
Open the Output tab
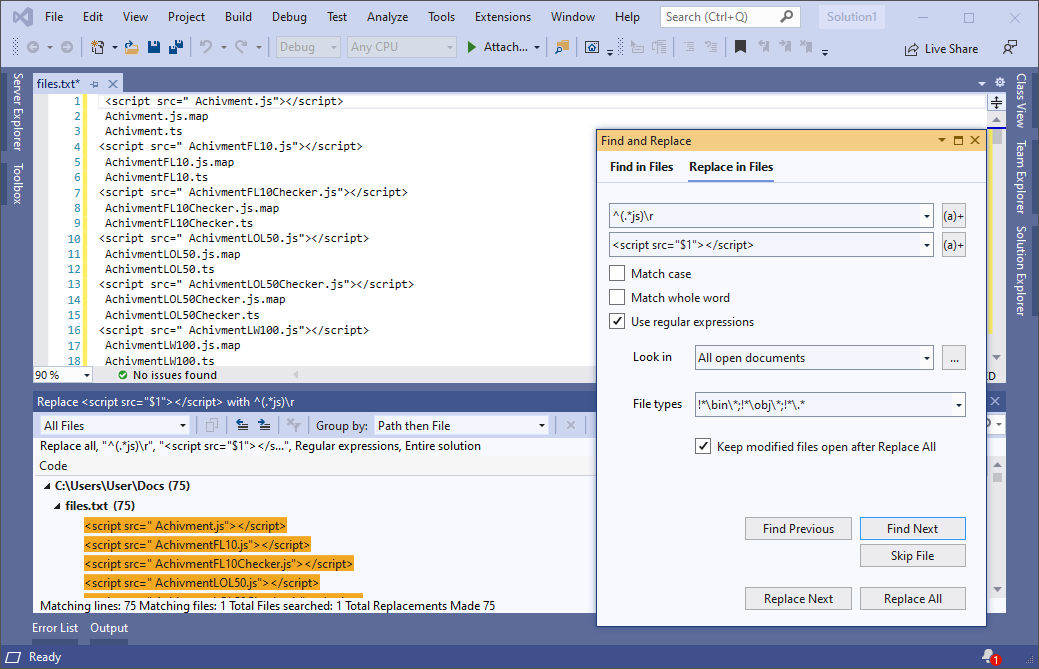(109, 628)
